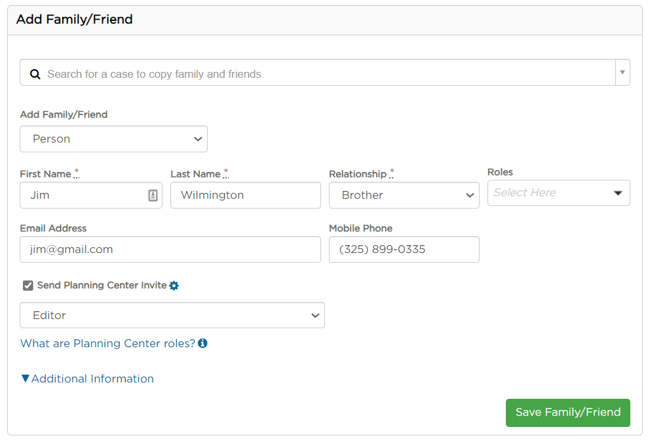Click Save Family/Friend button
The width and height of the screenshot is (650, 440).
568,413
